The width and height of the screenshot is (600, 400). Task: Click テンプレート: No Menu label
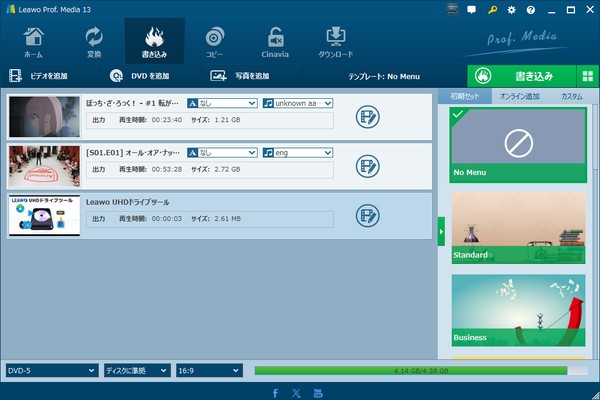click(384, 77)
